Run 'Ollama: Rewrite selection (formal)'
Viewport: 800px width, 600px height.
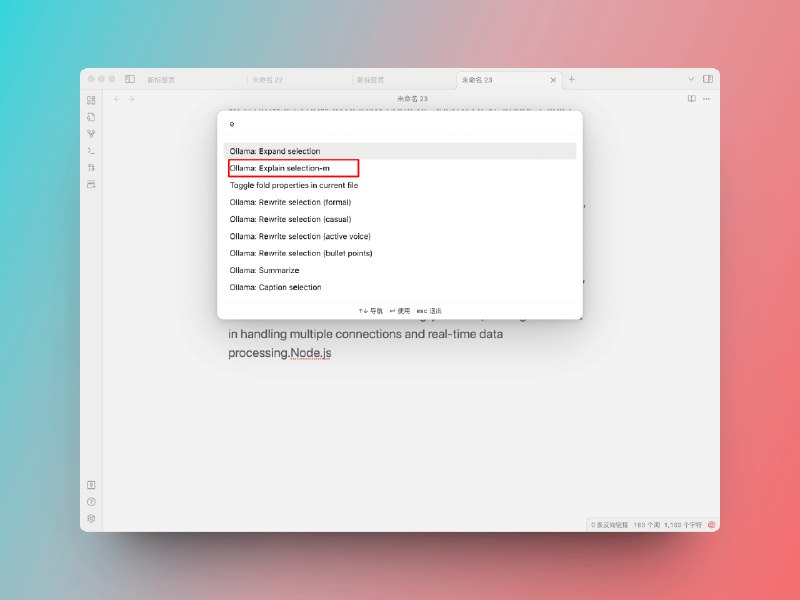click(399, 202)
